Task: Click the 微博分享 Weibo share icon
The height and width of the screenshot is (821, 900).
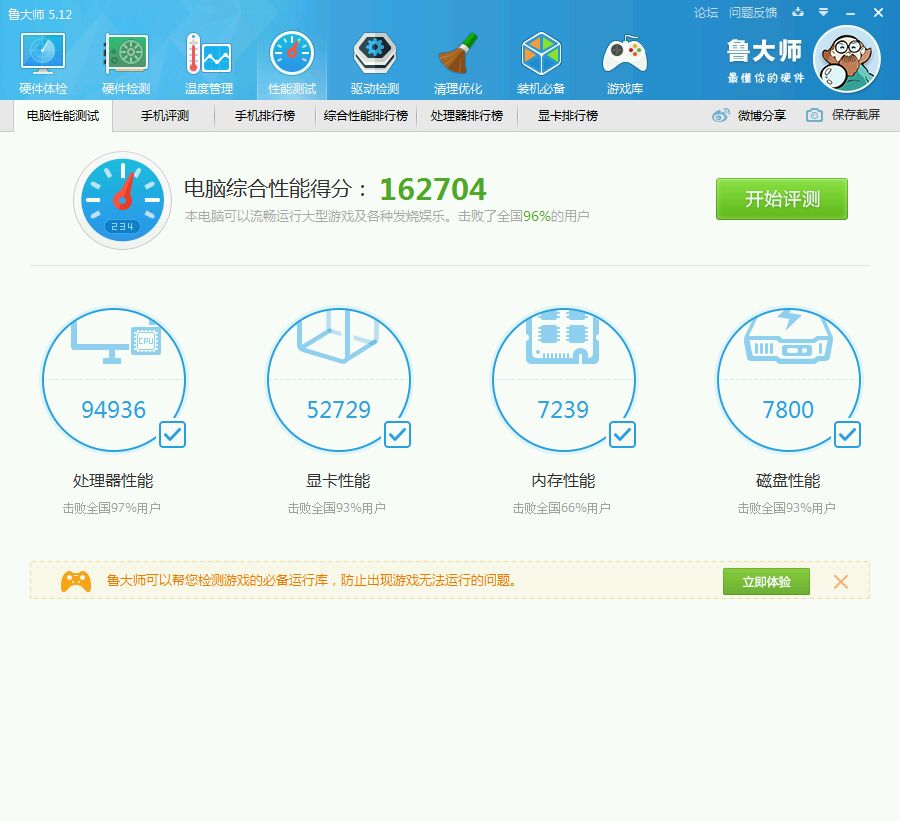Action: point(720,115)
